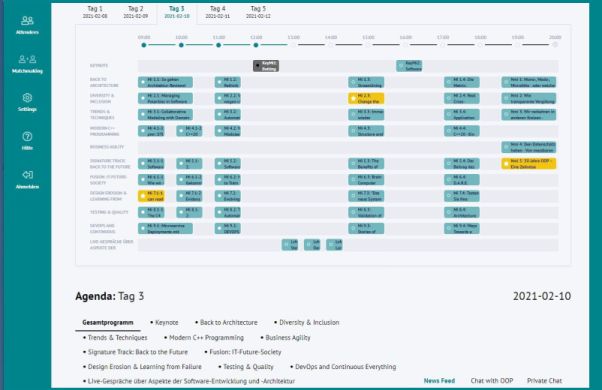
Task: Jump to the 09:00 timeline dot
Action: tap(144, 45)
